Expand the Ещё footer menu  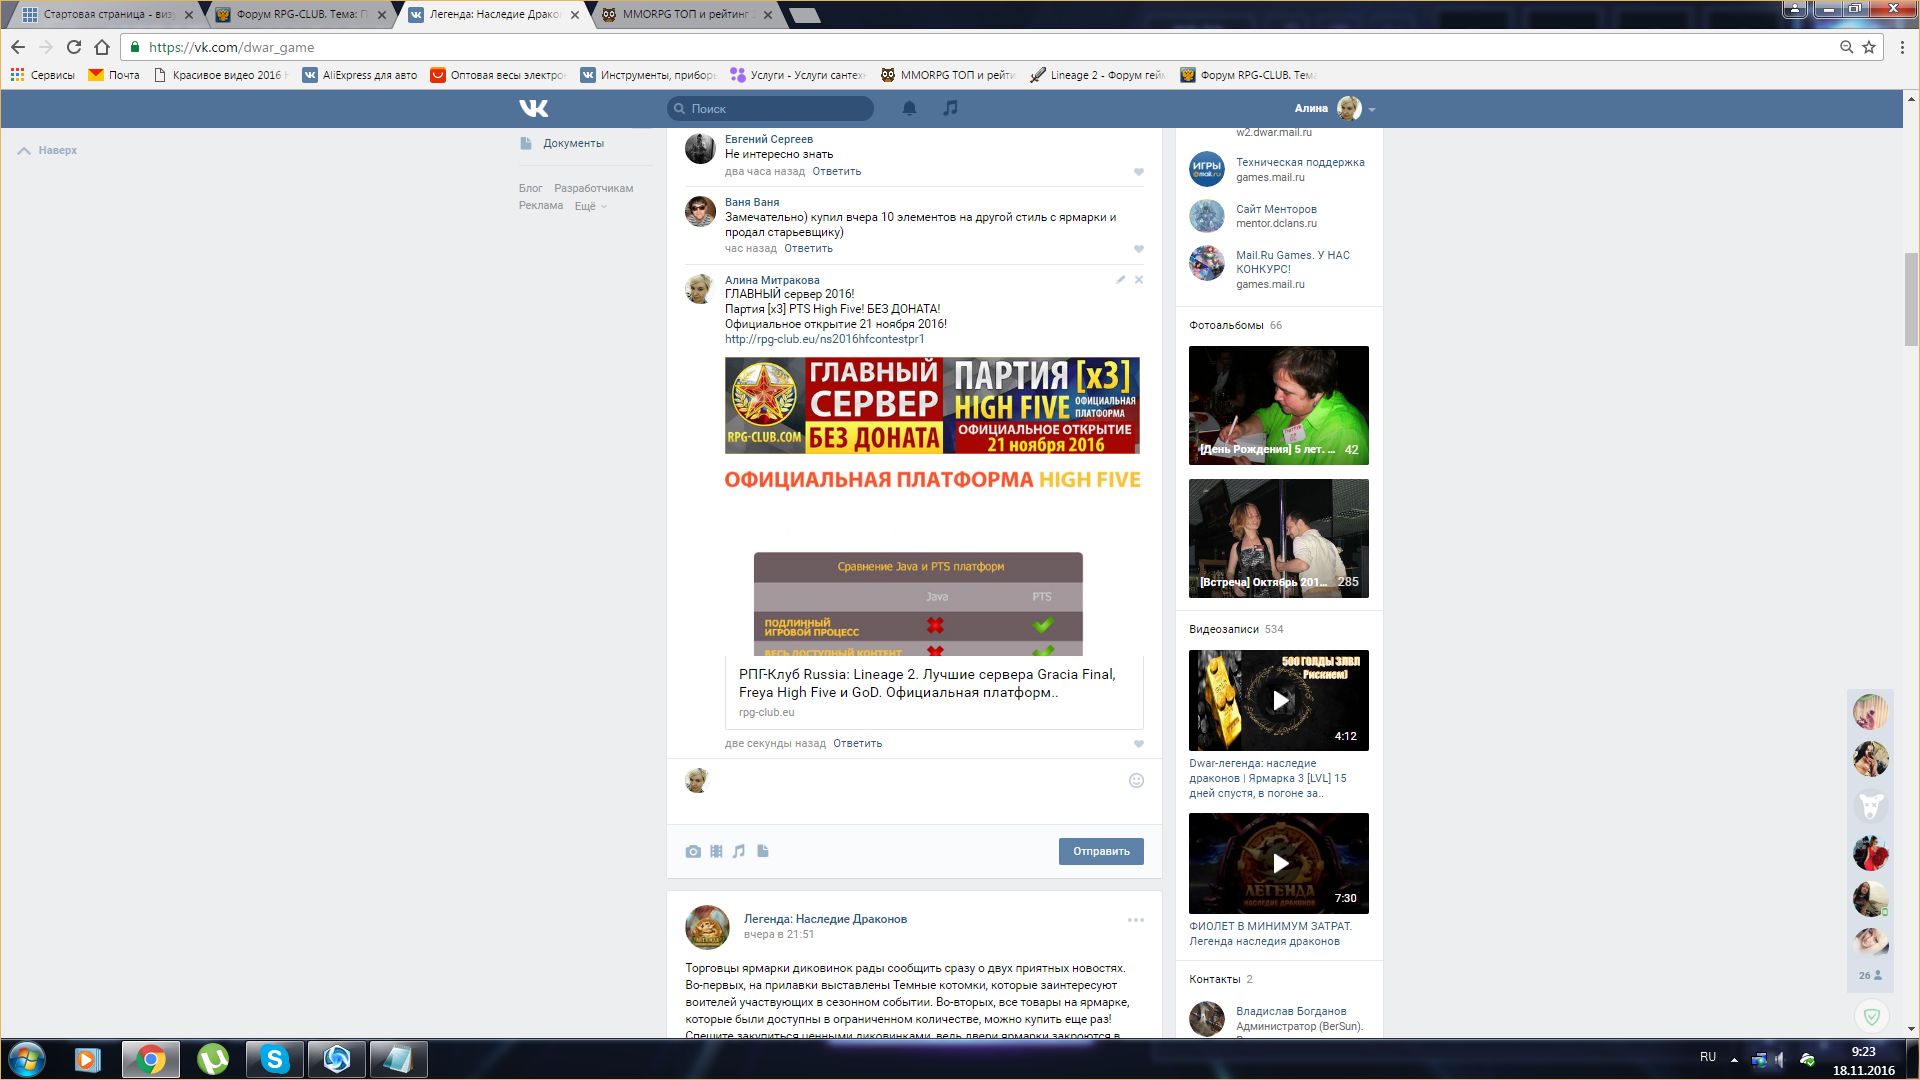point(590,206)
